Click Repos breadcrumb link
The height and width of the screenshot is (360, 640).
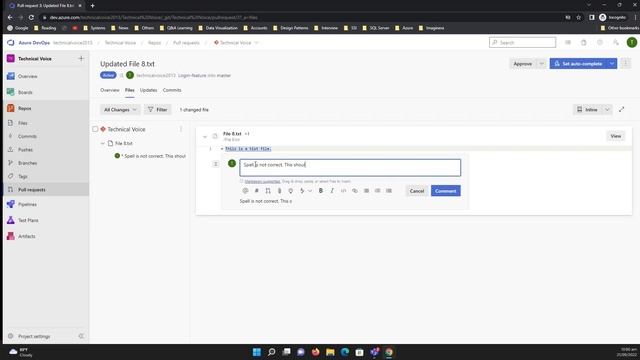coord(154,42)
